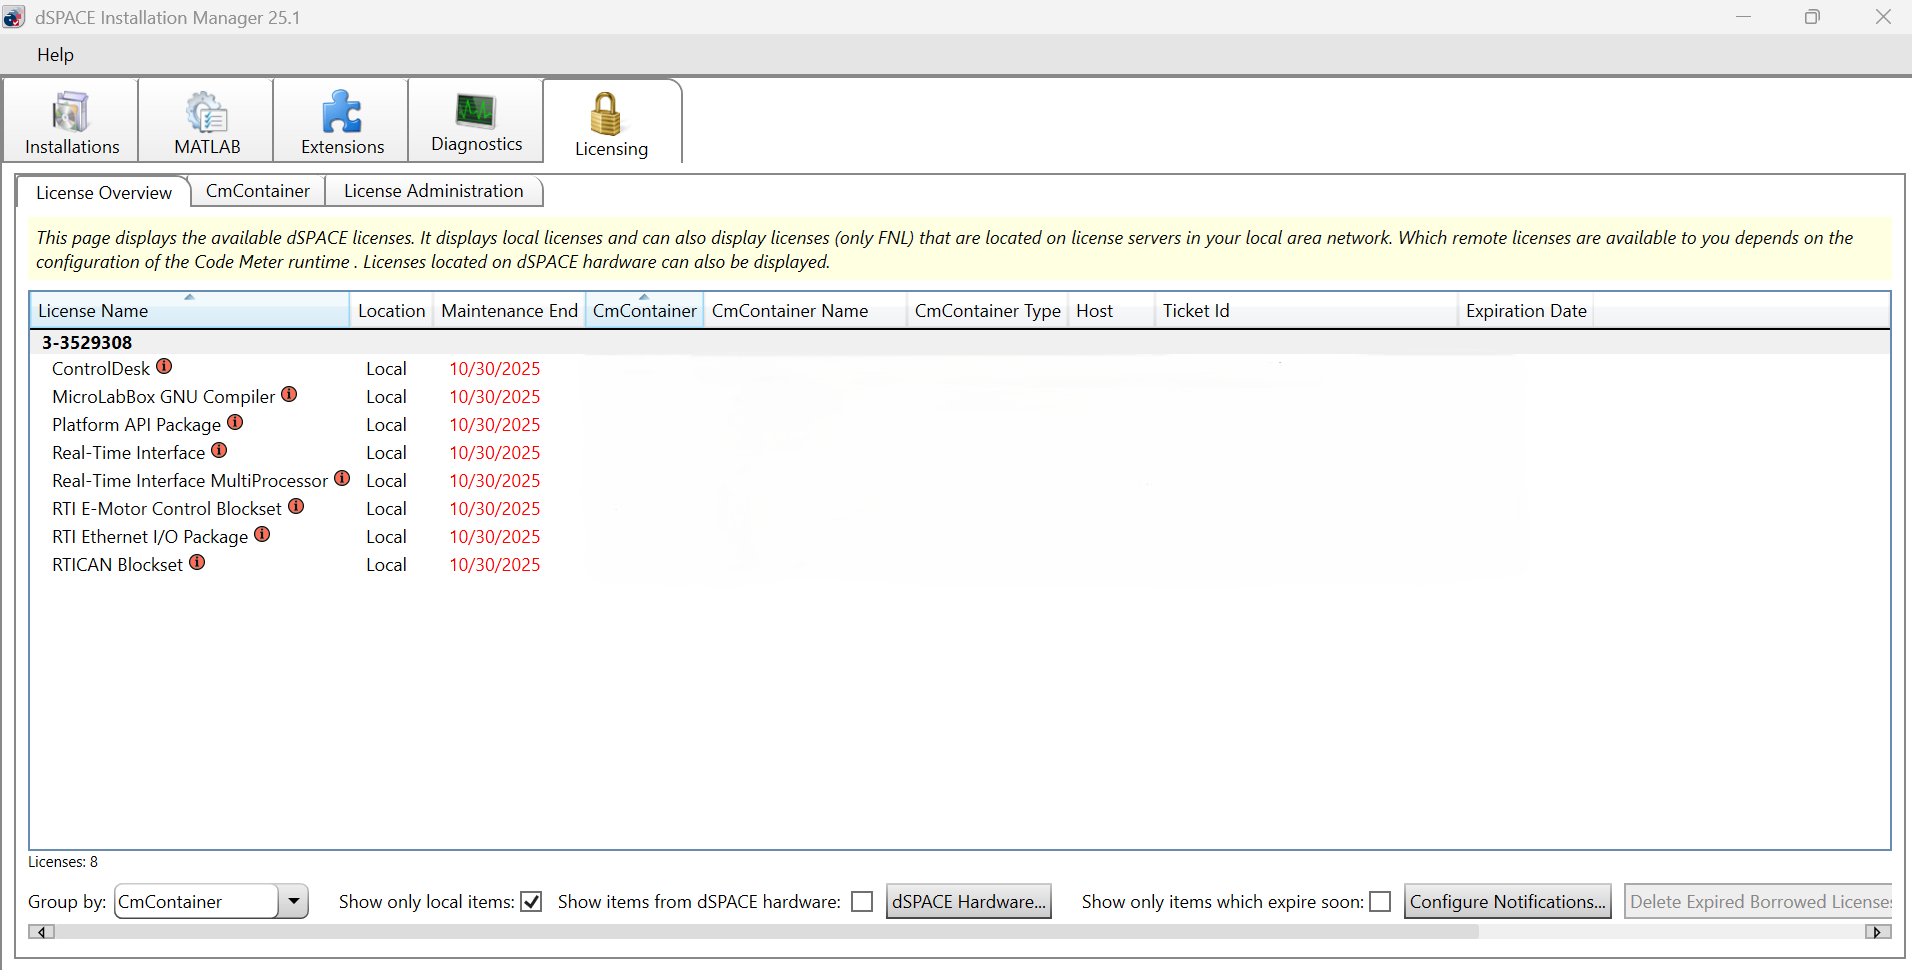
Task: Click Configure Notifications... button
Action: (x=1507, y=902)
